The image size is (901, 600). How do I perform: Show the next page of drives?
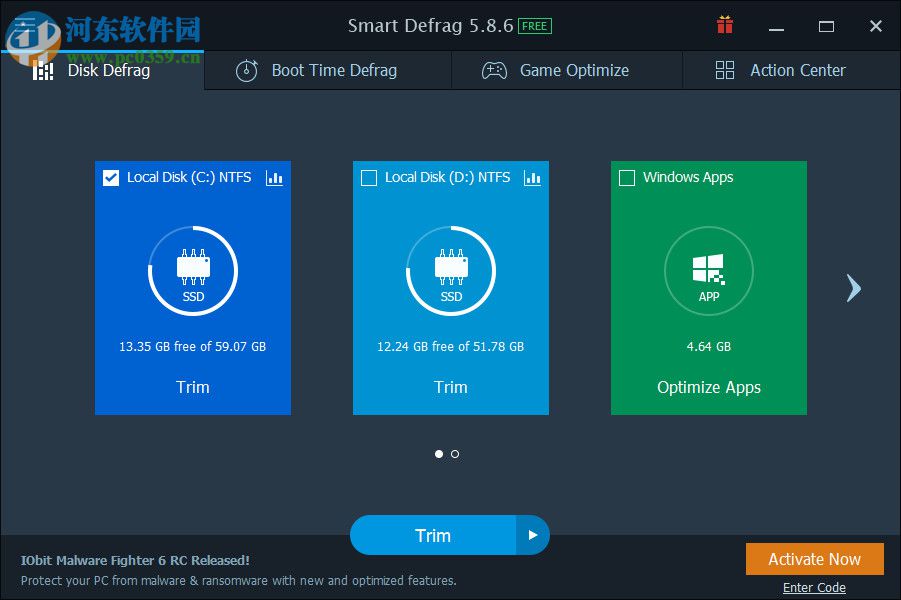click(x=853, y=288)
